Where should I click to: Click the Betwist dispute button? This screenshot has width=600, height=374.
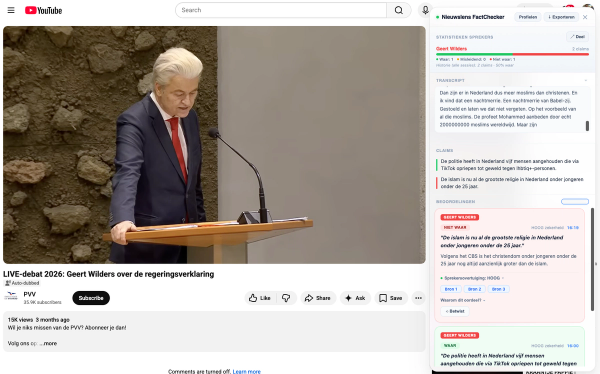(455, 311)
